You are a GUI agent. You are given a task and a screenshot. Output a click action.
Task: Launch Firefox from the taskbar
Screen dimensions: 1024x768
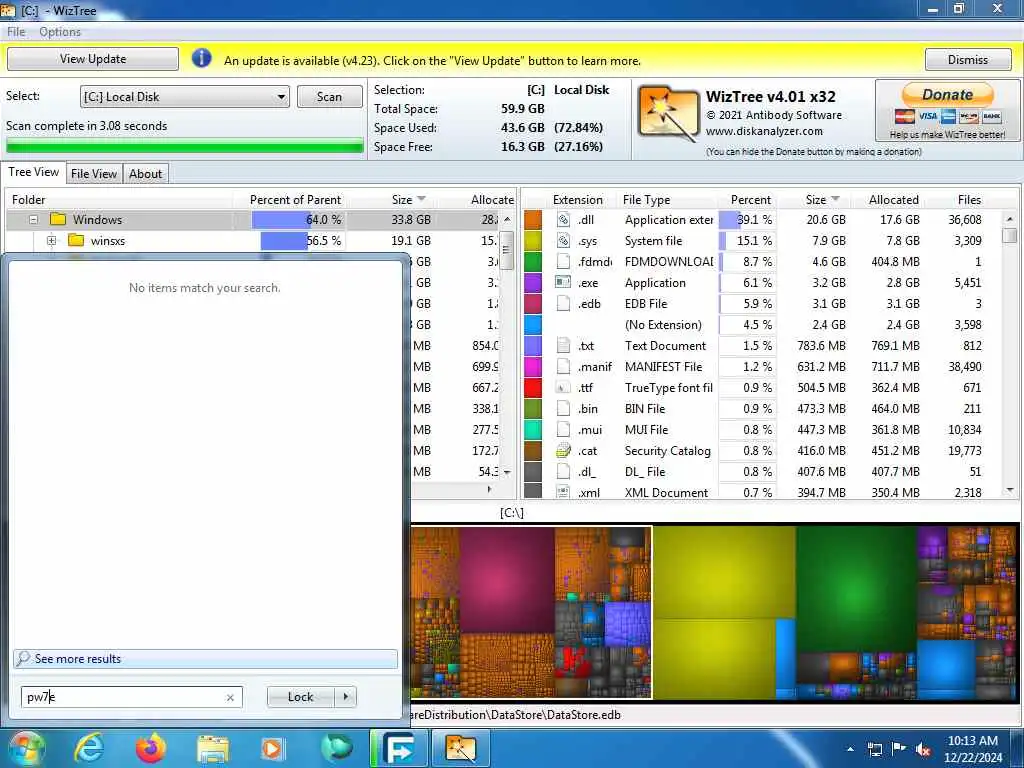point(151,748)
